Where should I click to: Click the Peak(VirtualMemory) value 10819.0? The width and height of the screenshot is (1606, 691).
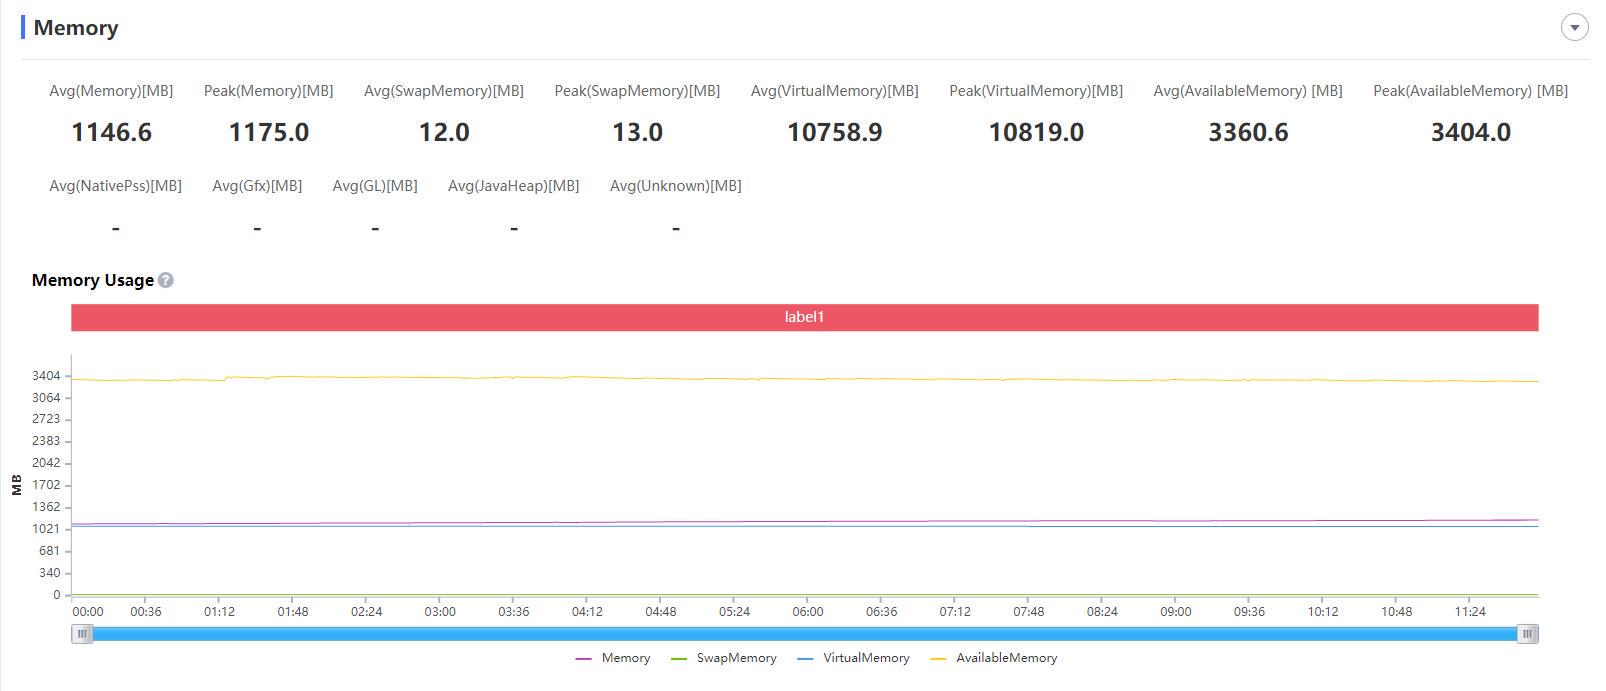coord(1036,132)
